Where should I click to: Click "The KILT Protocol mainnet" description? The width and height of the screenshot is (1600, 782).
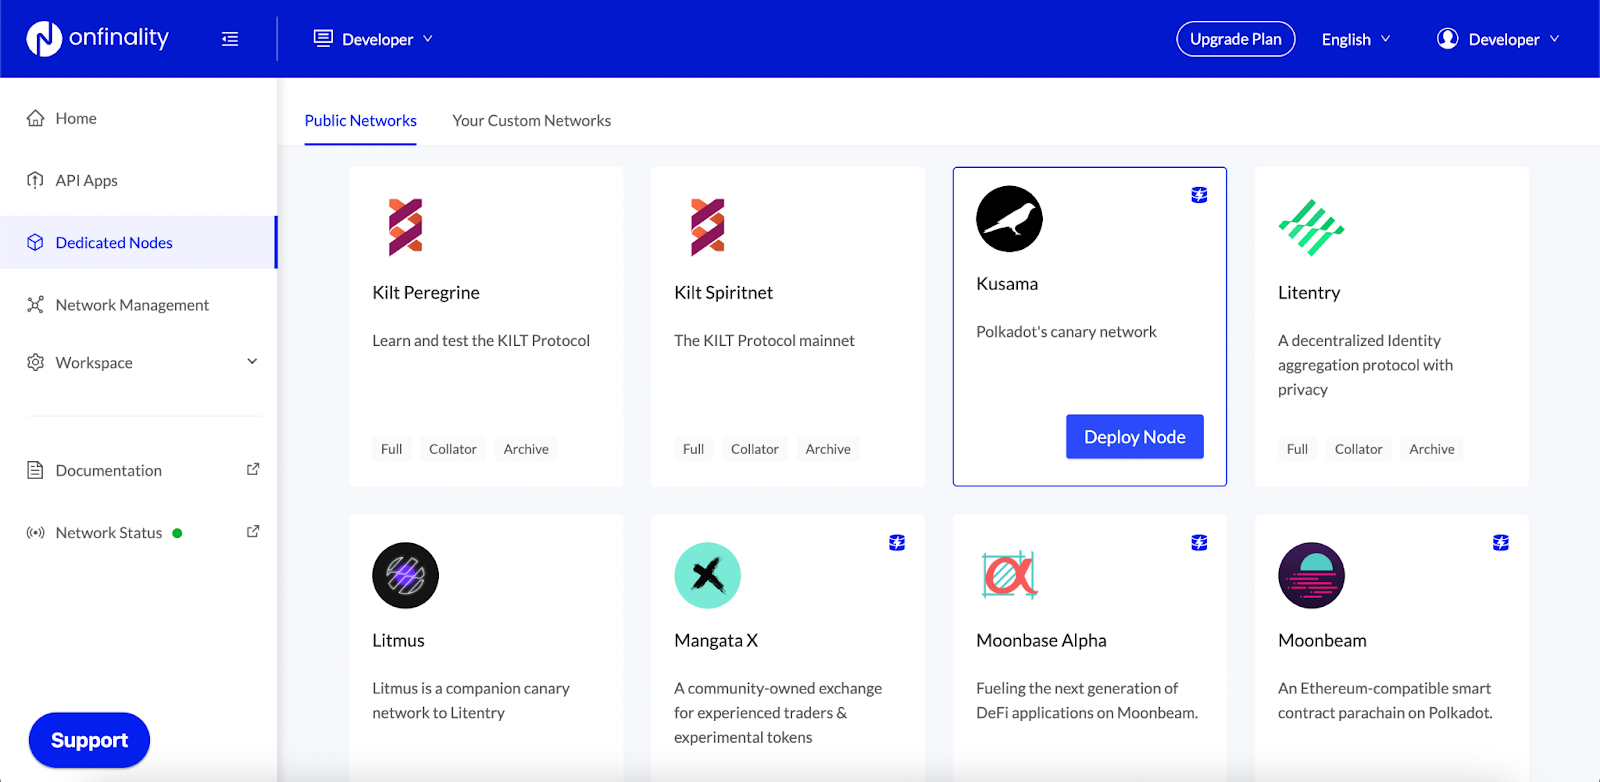point(764,340)
